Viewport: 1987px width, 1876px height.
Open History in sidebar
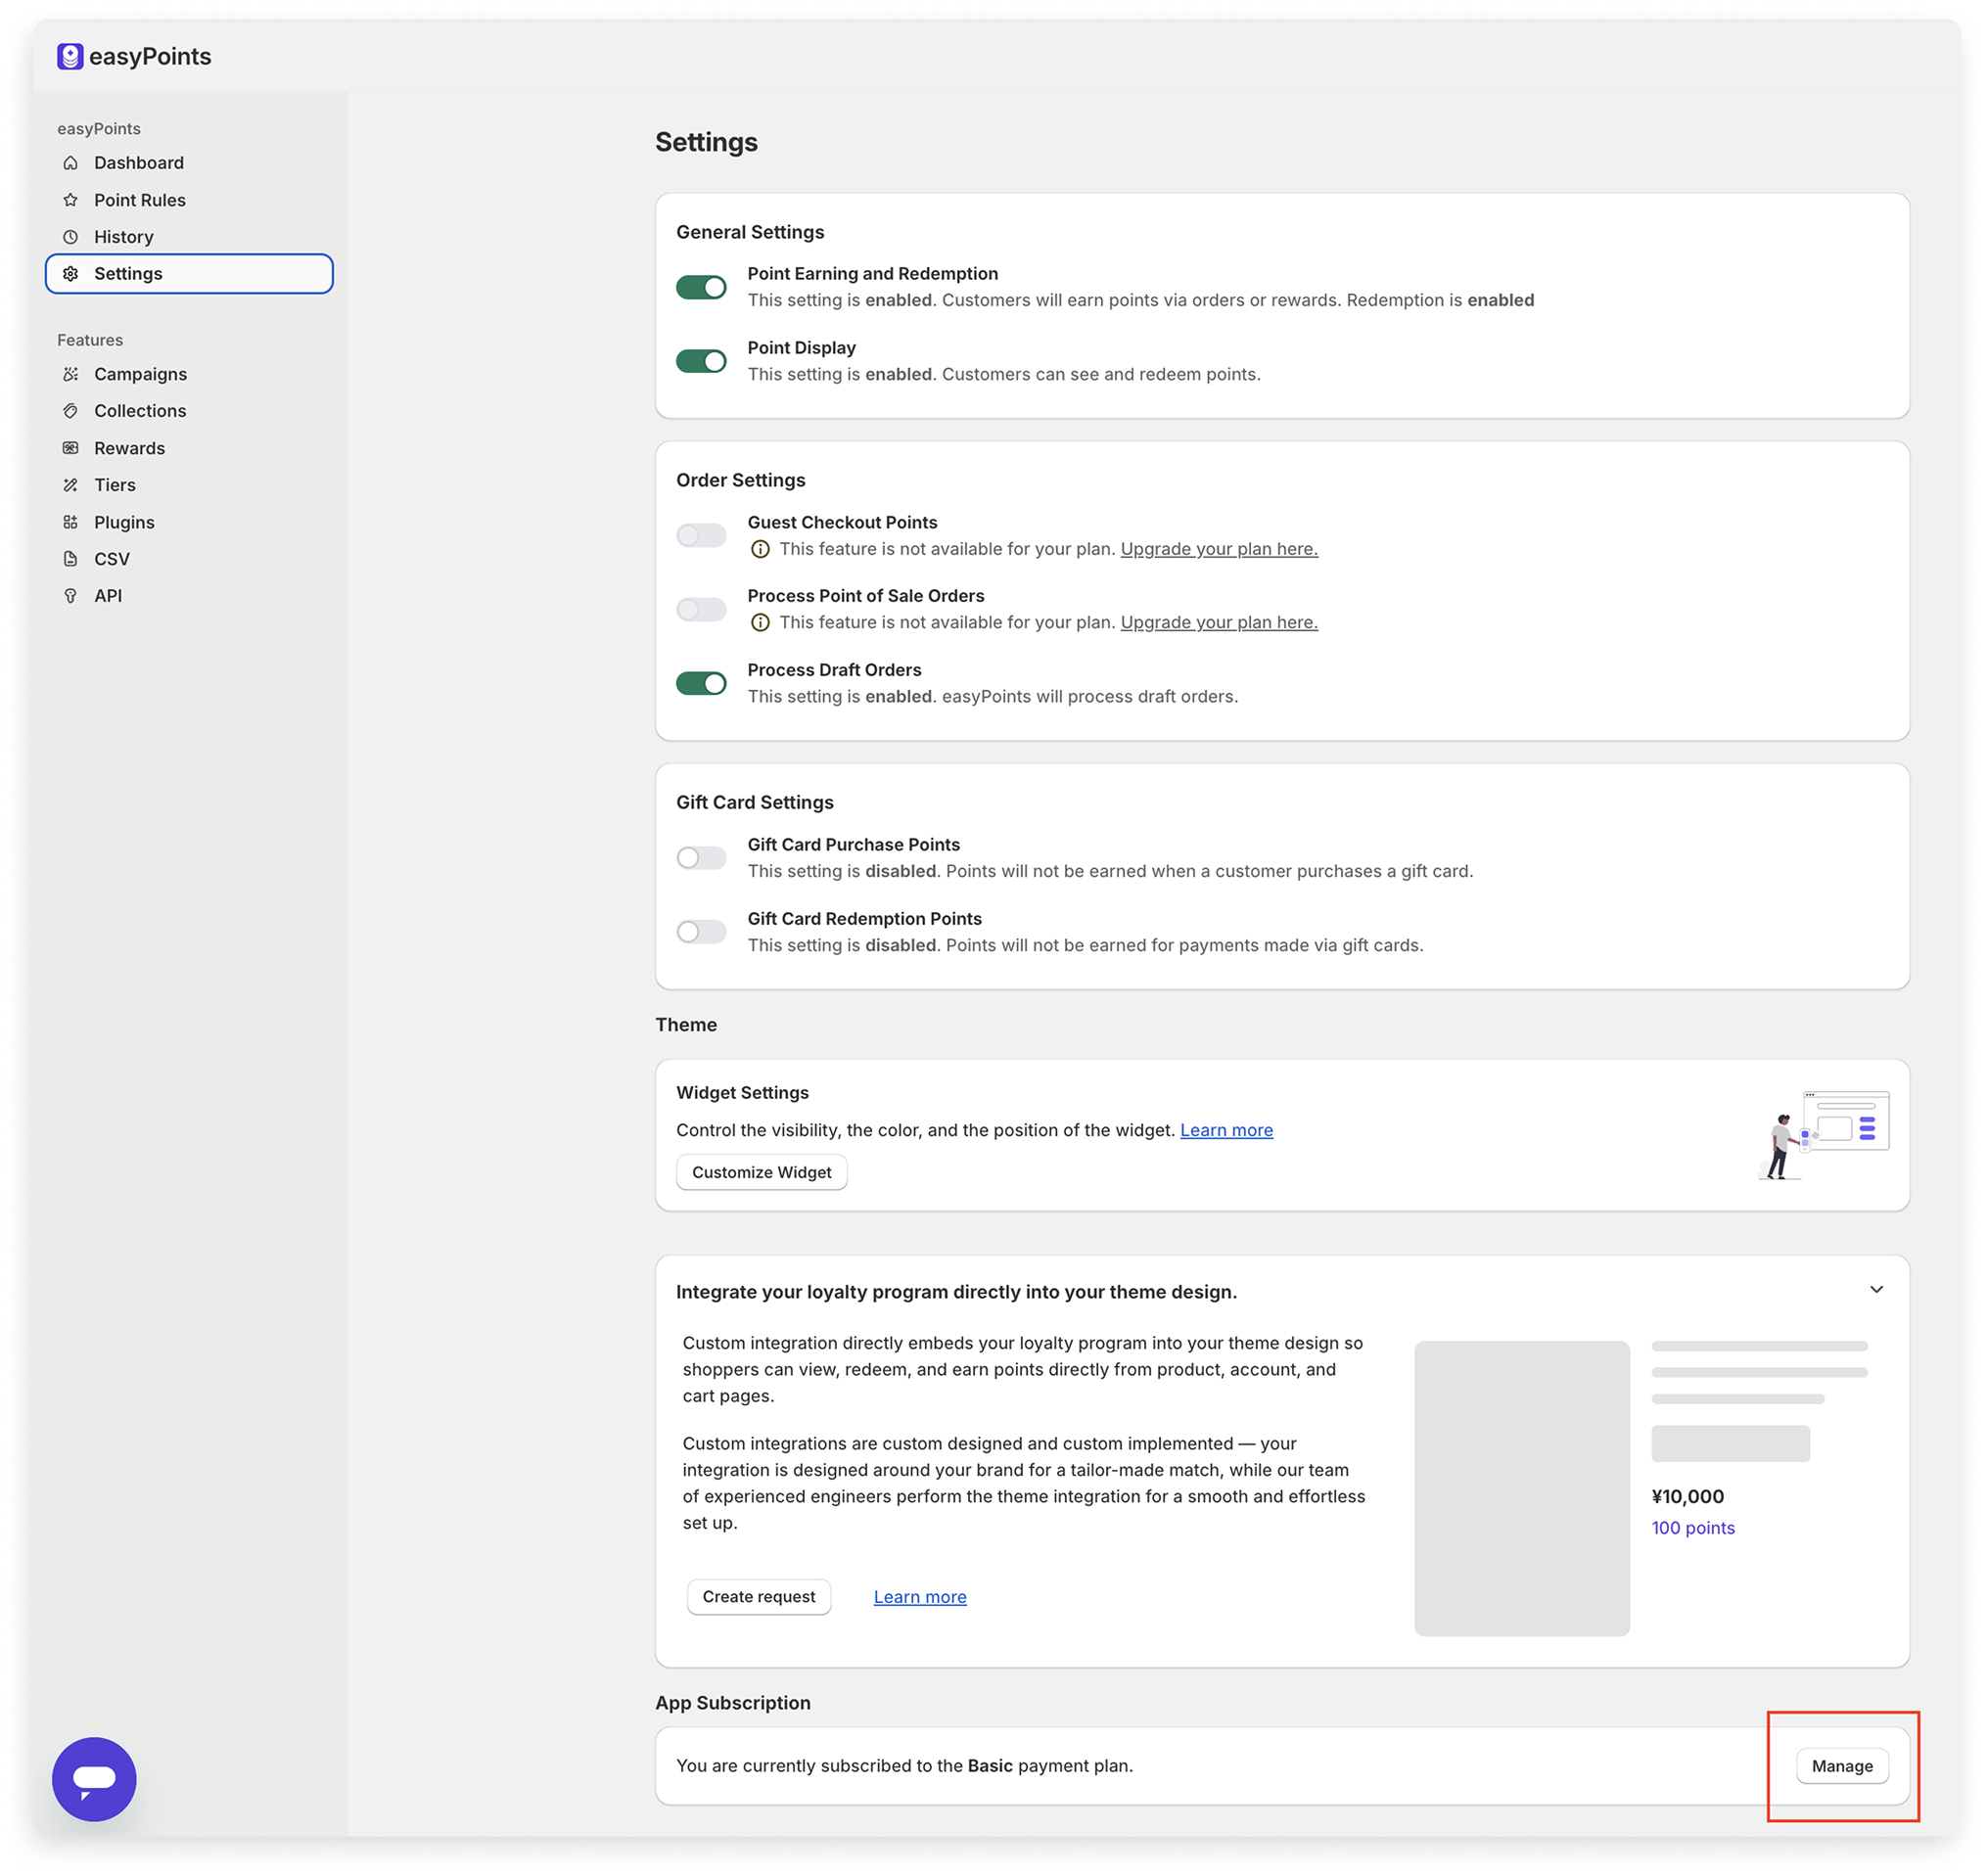pyautogui.click(x=189, y=237)
